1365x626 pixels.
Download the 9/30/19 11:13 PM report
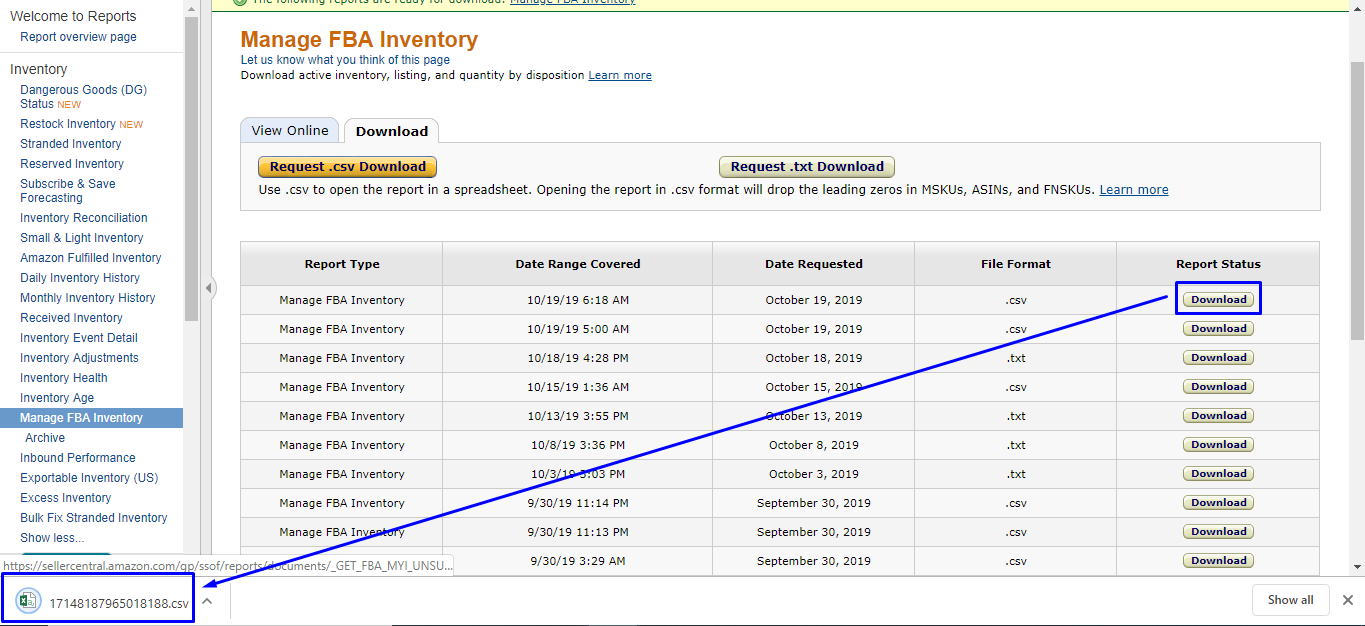[1218, 531]
